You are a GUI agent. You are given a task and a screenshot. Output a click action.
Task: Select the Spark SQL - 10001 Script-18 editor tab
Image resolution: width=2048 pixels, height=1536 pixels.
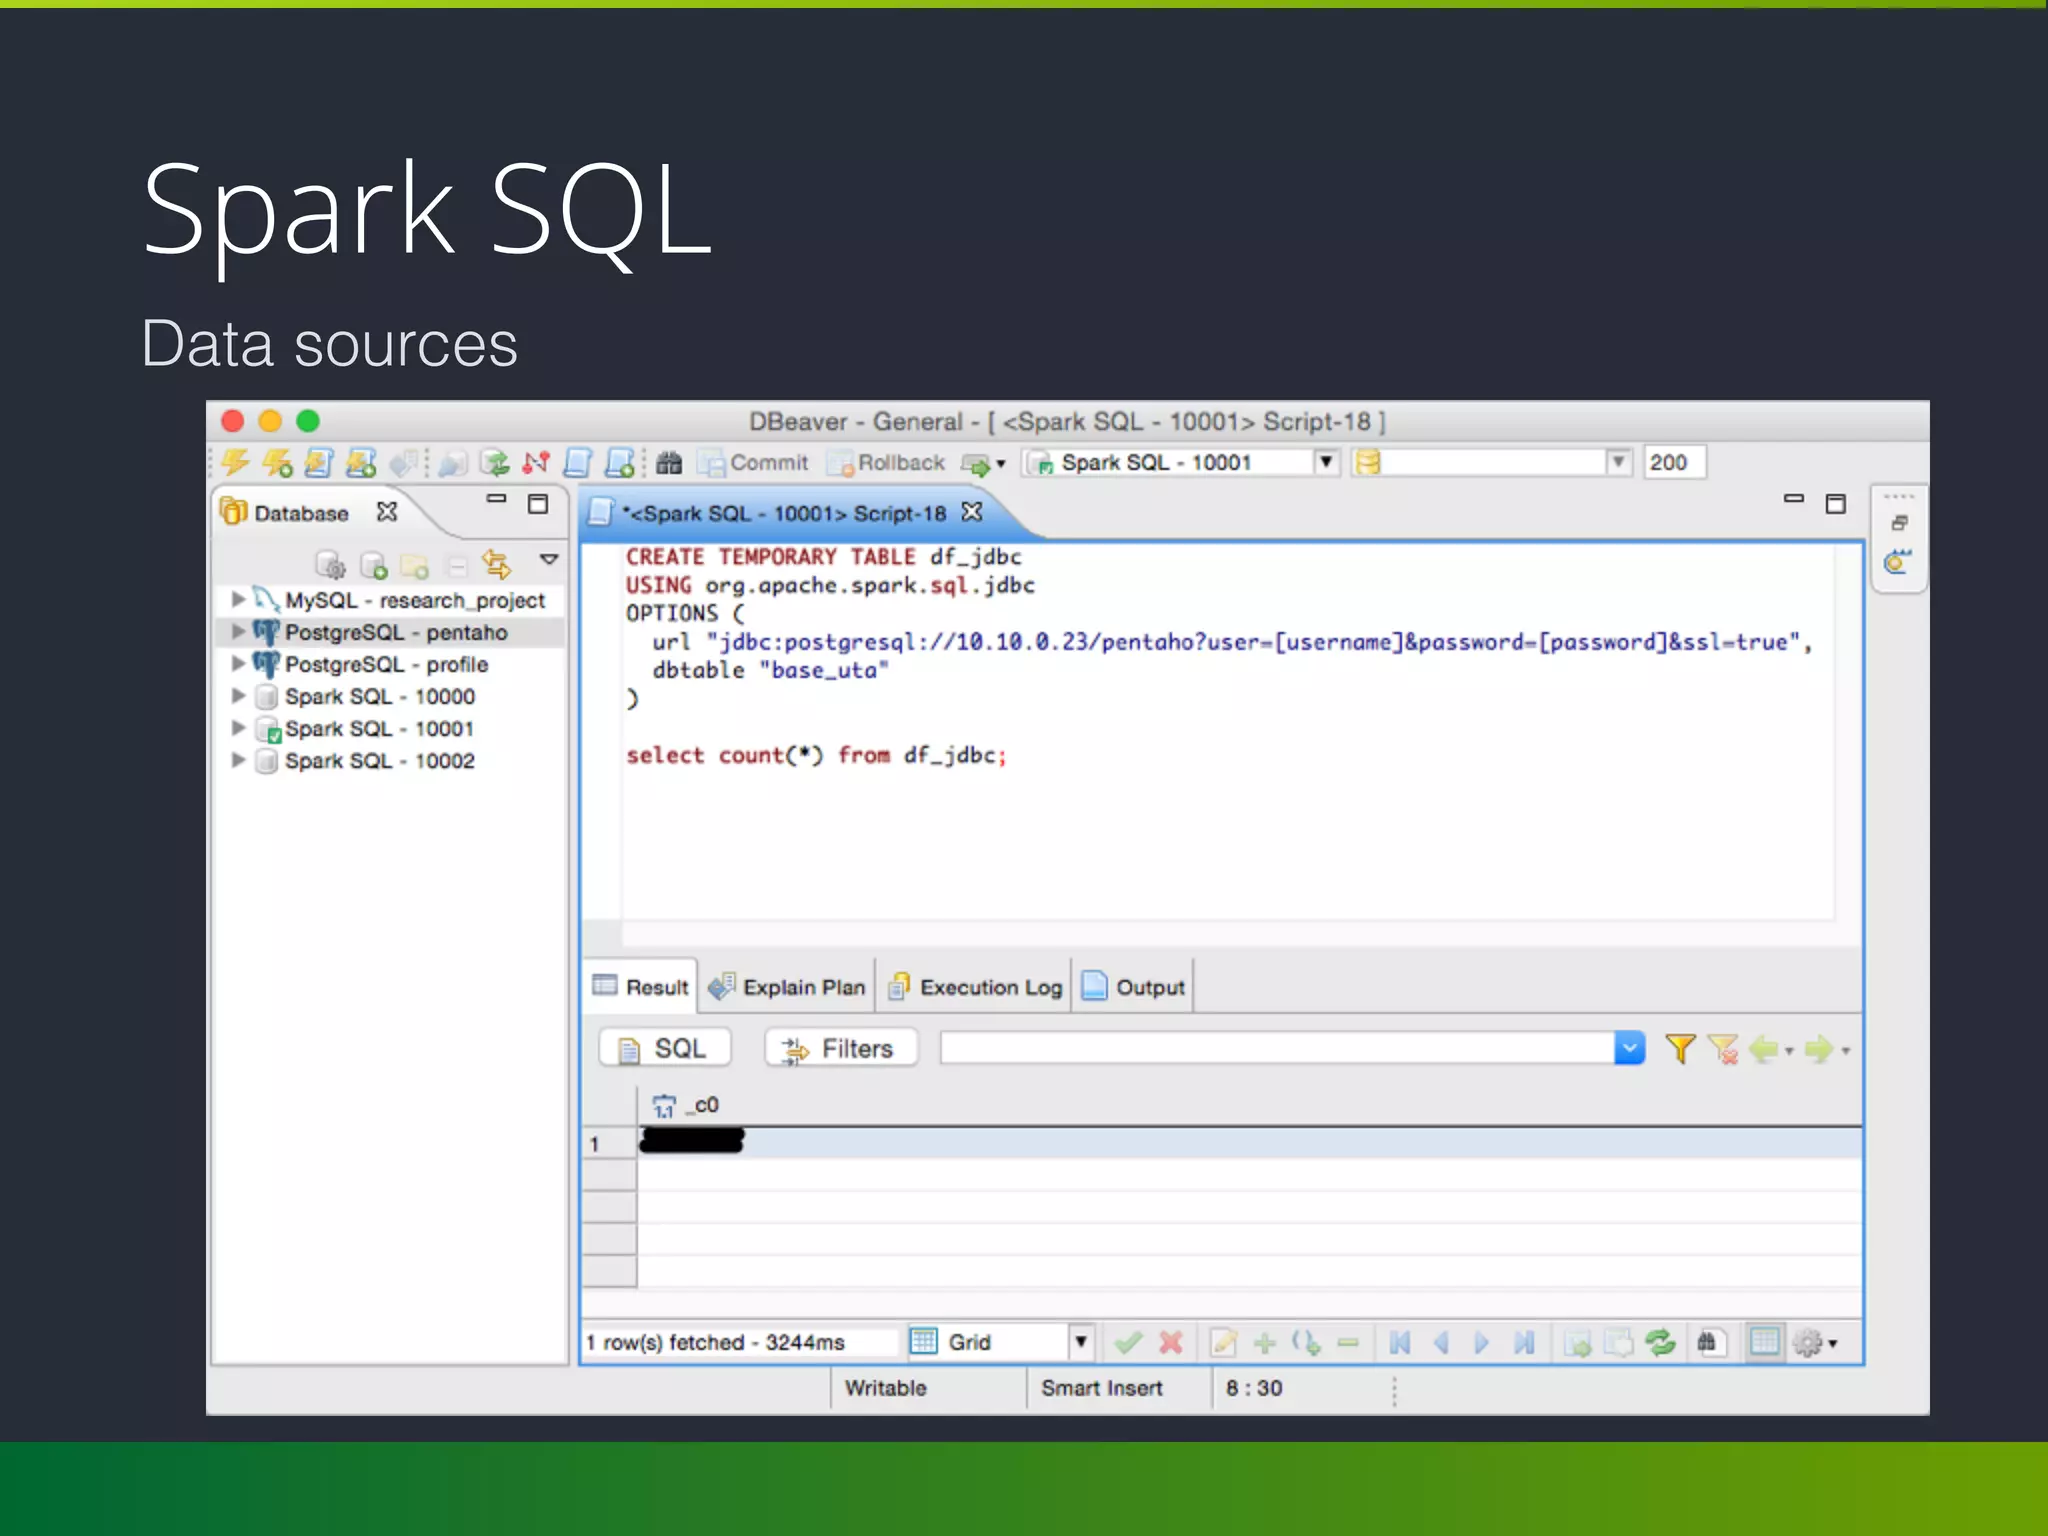[783, 513]
